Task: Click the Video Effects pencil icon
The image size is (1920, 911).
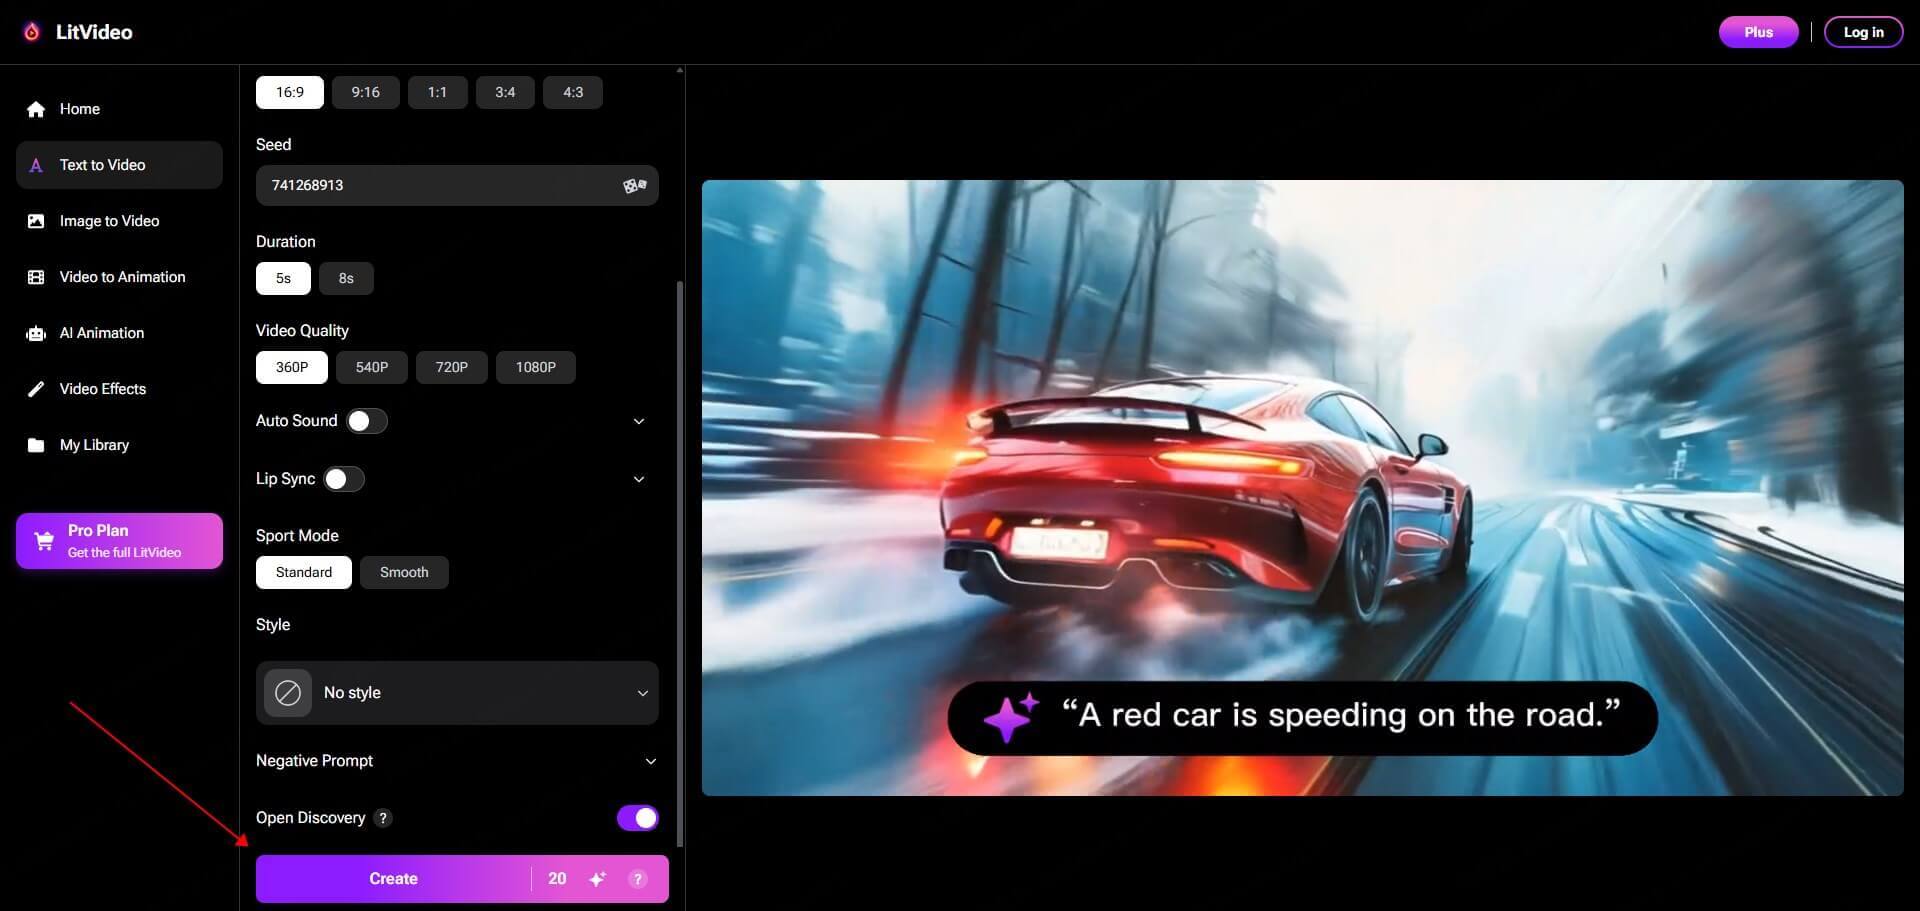Action: [36, 389]
